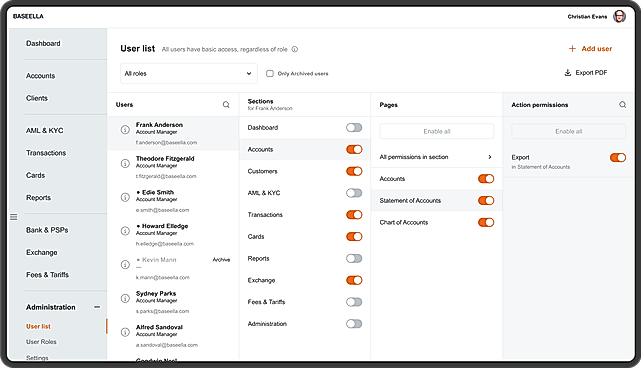Image resolution: width=641 pixels, height=368 pixels.
Task: Expand All permissions in section chevron
Action: 490,157
